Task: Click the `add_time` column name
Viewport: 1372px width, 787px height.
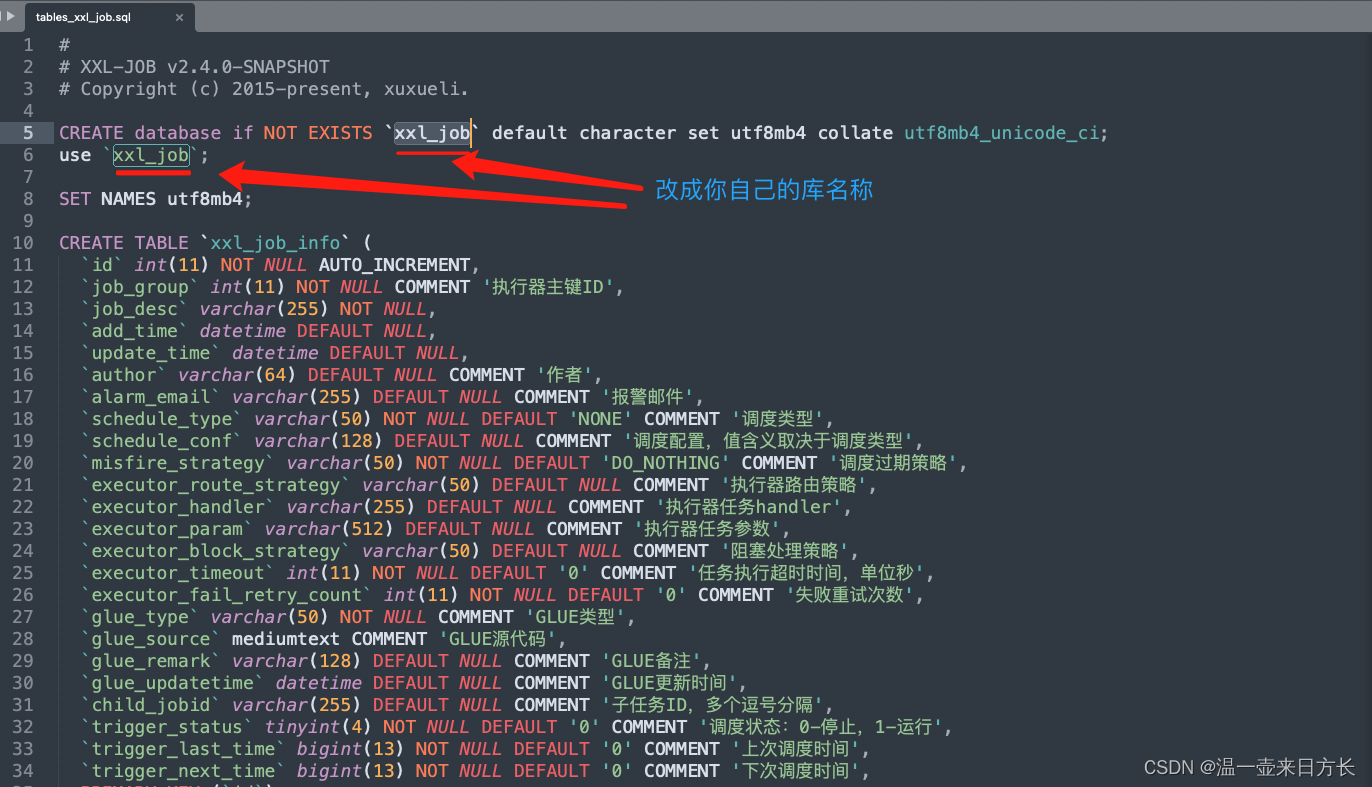Action: click(135, 331)
